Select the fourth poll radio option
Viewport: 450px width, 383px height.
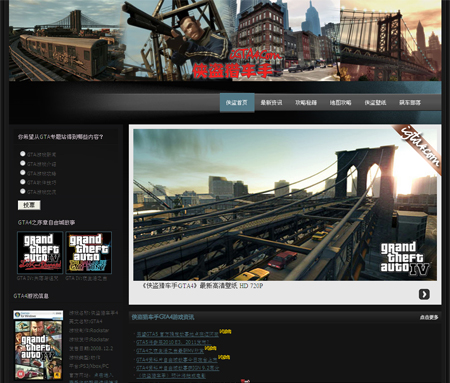pos(23,182)
